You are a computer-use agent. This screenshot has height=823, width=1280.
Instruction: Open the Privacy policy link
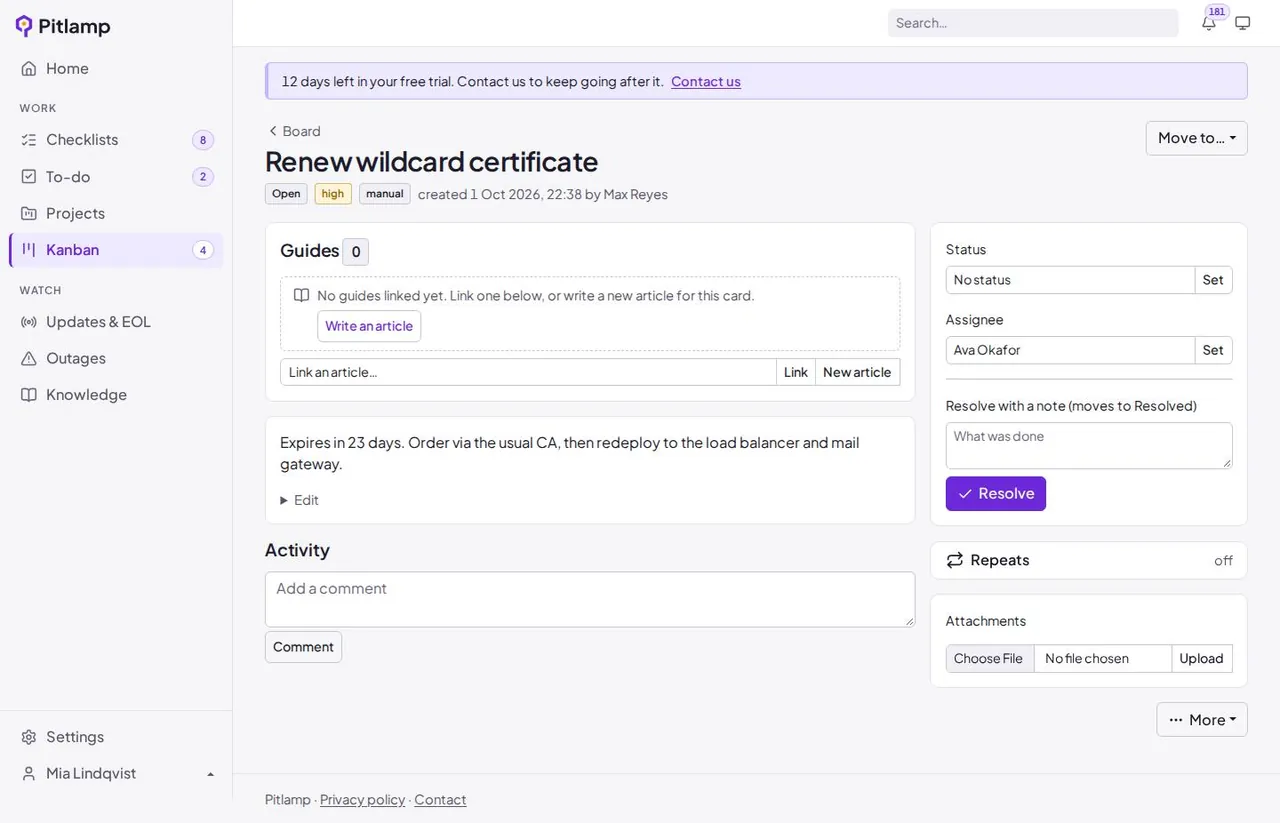pos(363,800)
